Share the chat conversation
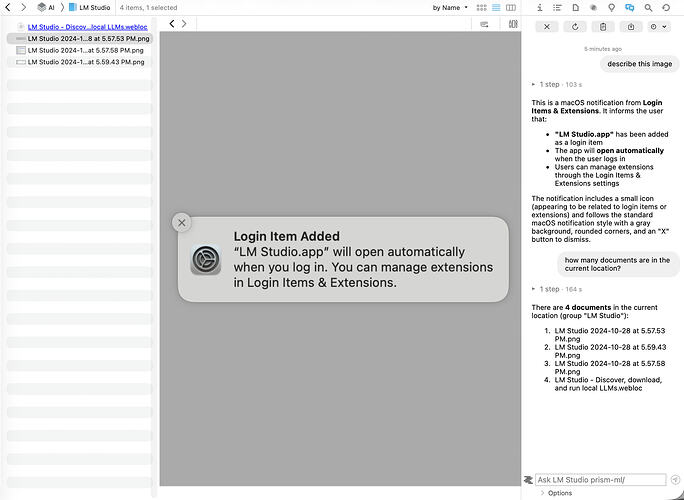Screen dimensions: 684x500 (631, 27)
